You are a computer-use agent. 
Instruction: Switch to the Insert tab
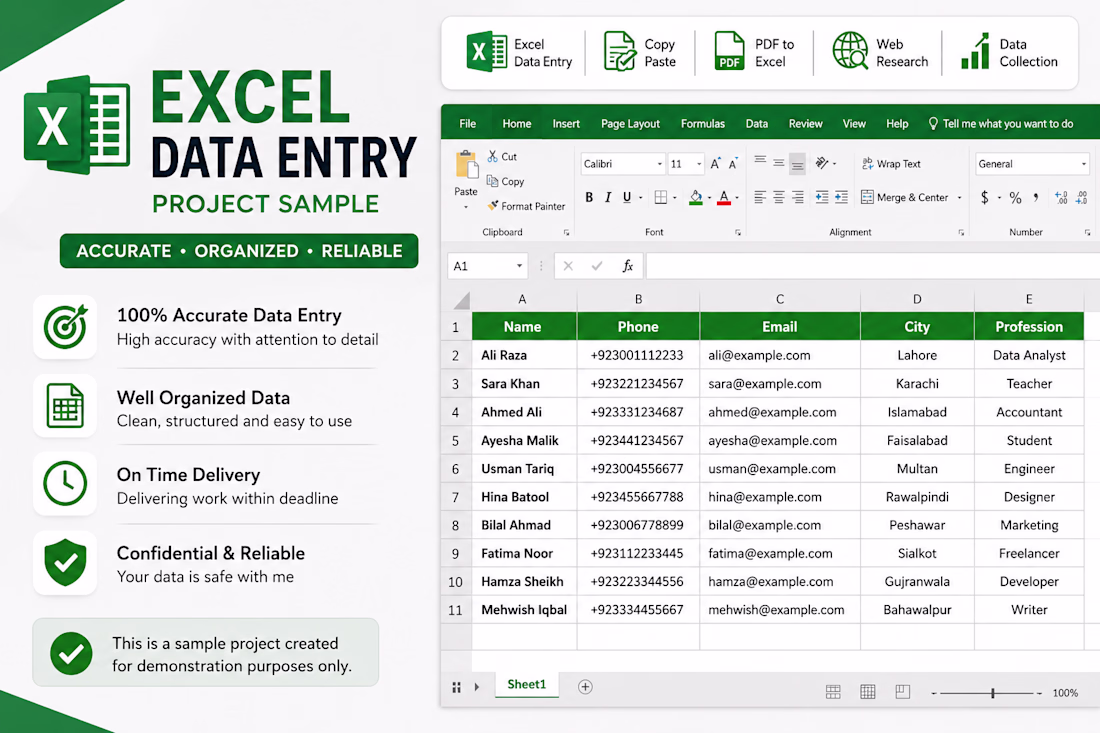[566, 123]
